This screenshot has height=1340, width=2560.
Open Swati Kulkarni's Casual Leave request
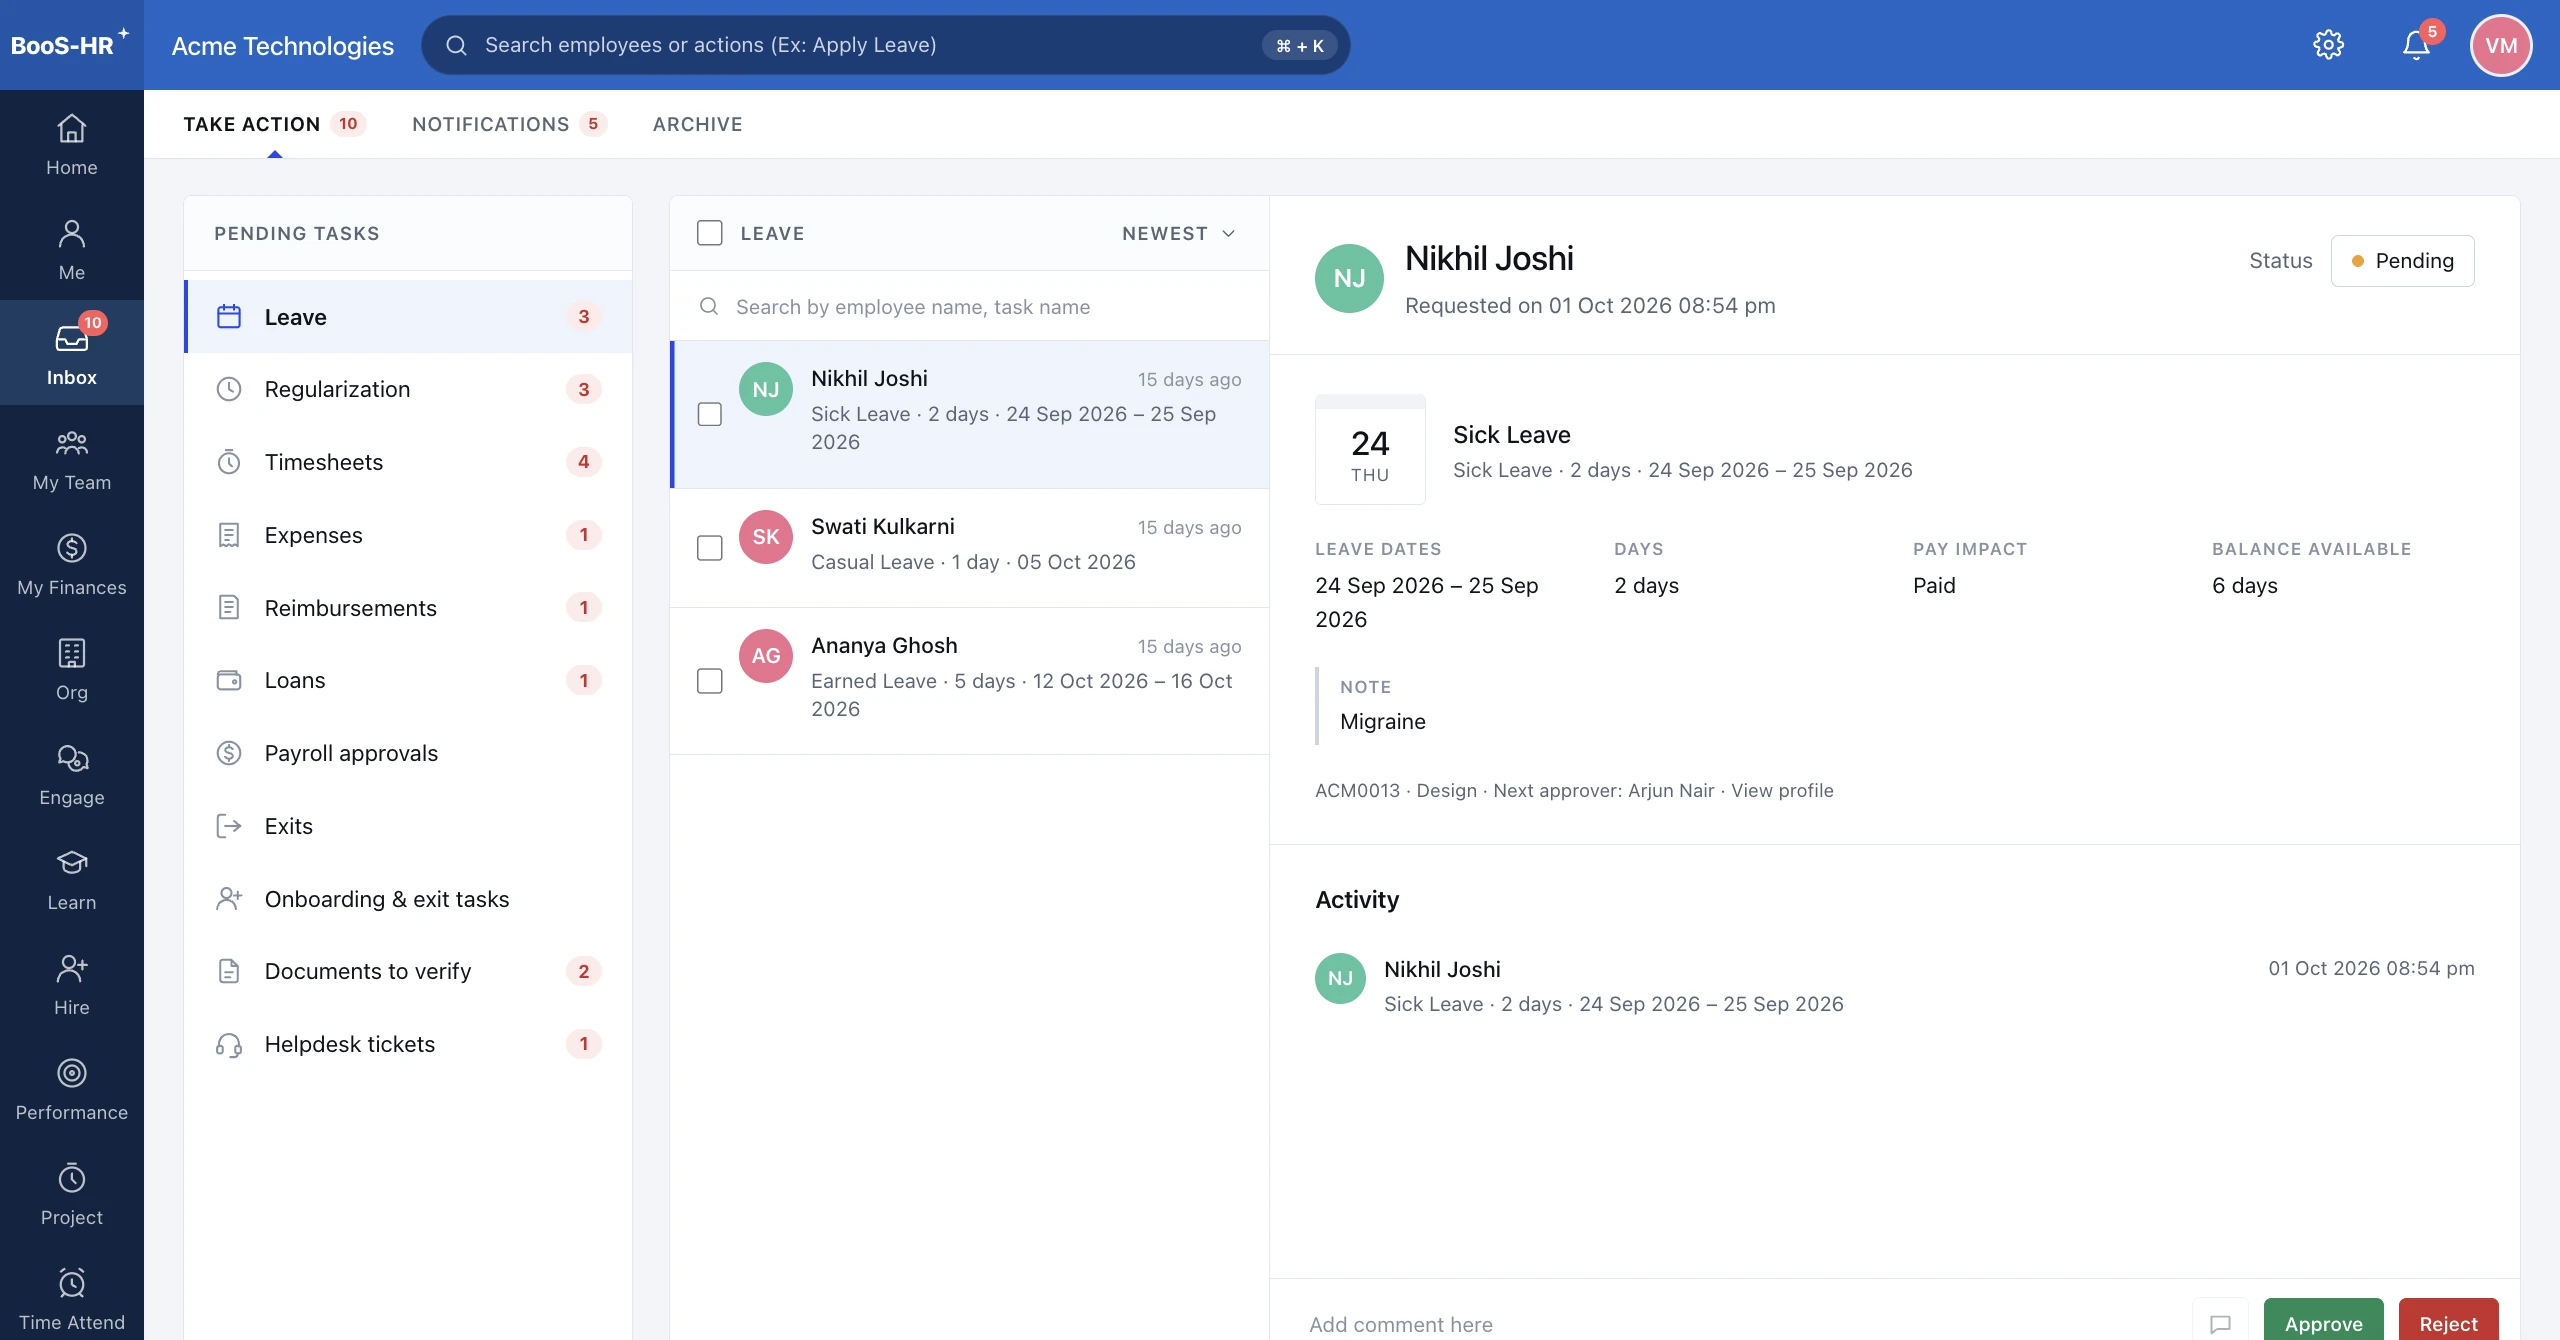click(969, 548)
